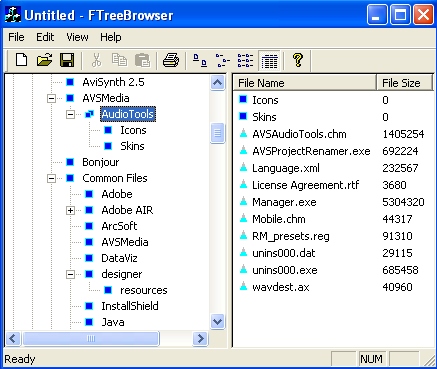Click tree scroll down arrow

pos(218,321)
